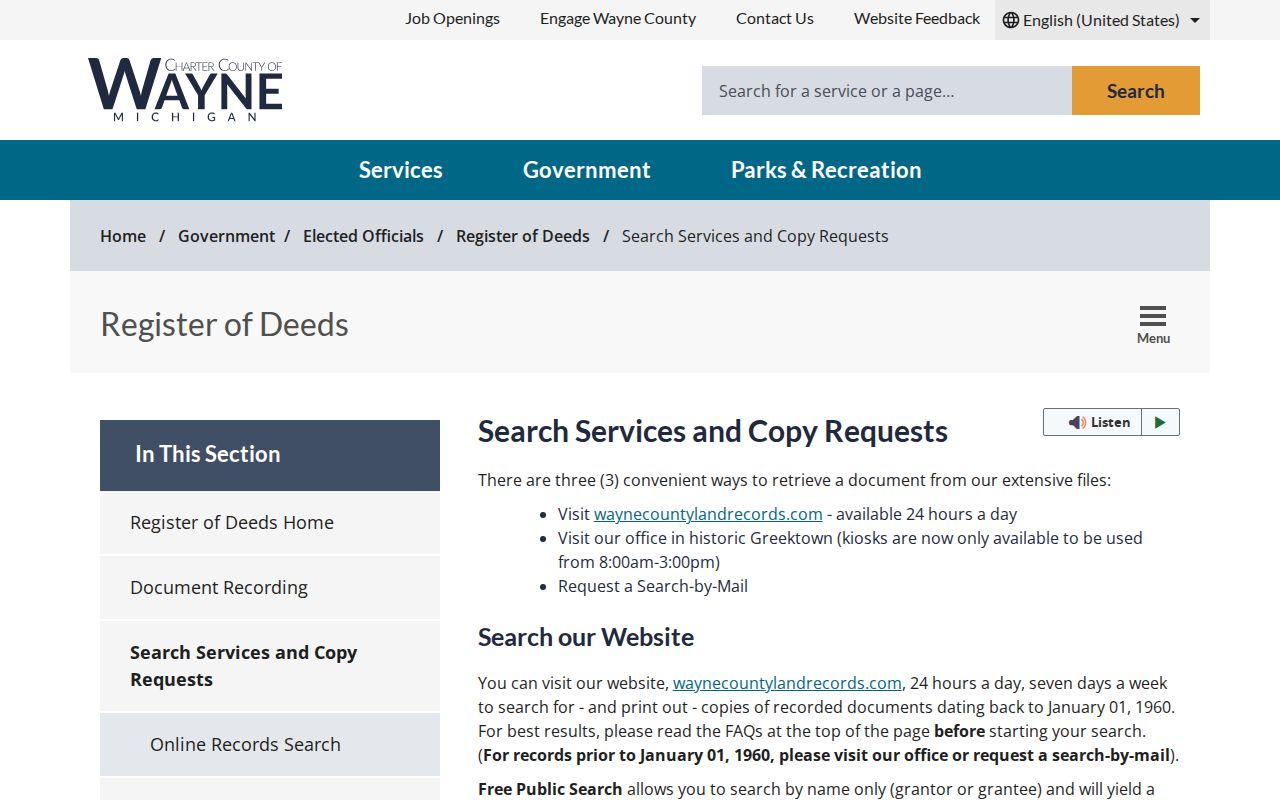
Task: Go to Job Openings
Action: [452, 19]
